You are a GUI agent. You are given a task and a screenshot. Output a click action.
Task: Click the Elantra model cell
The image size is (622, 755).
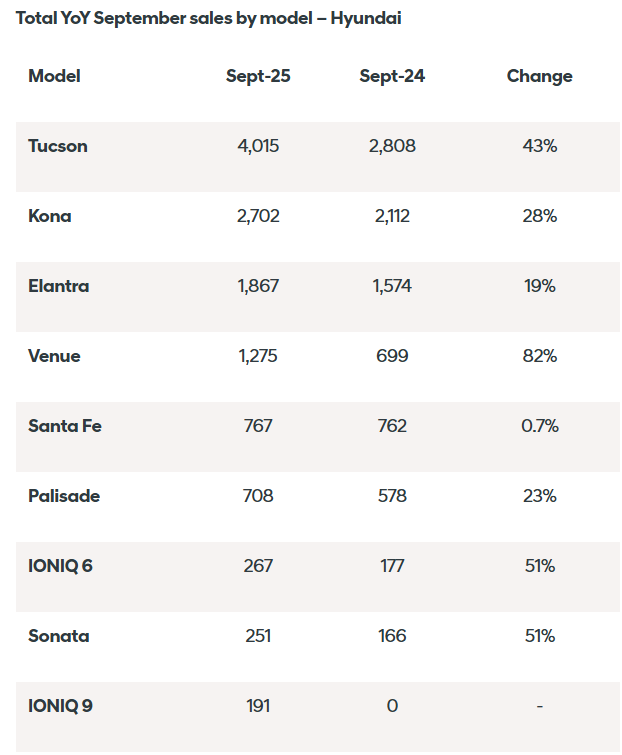pos(59,286)
